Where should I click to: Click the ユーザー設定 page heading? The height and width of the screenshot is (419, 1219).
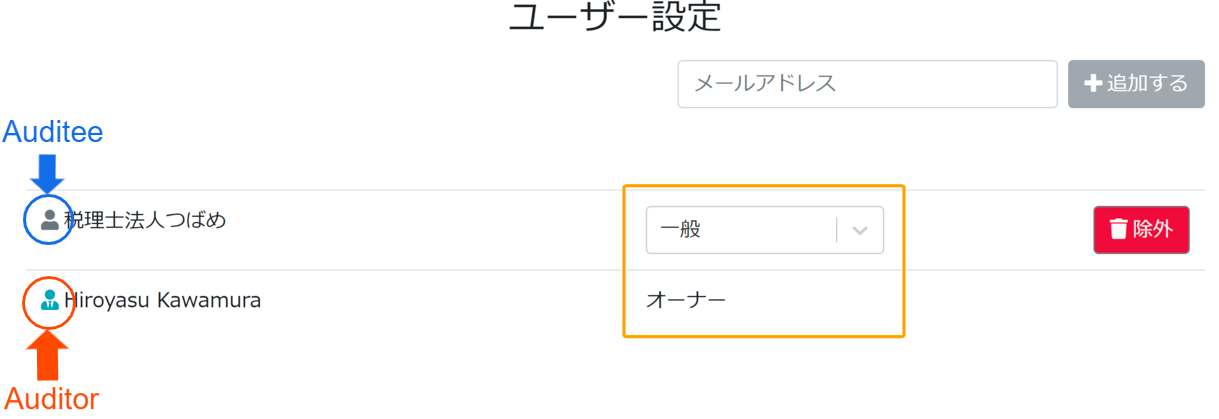click(x=614, y=19)
